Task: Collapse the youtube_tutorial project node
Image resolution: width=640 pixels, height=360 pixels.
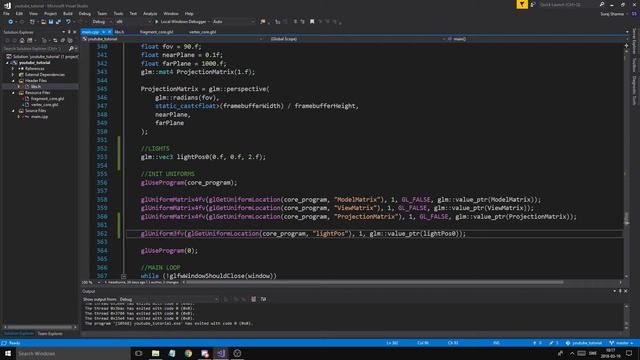Action: tap(7, 63)
